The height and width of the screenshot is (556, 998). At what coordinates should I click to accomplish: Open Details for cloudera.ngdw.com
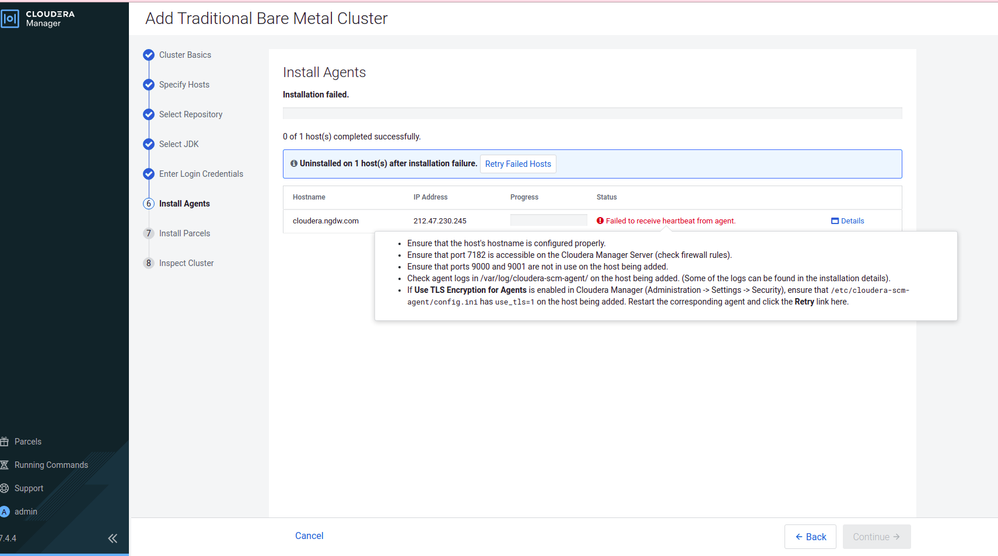(848, 221)
